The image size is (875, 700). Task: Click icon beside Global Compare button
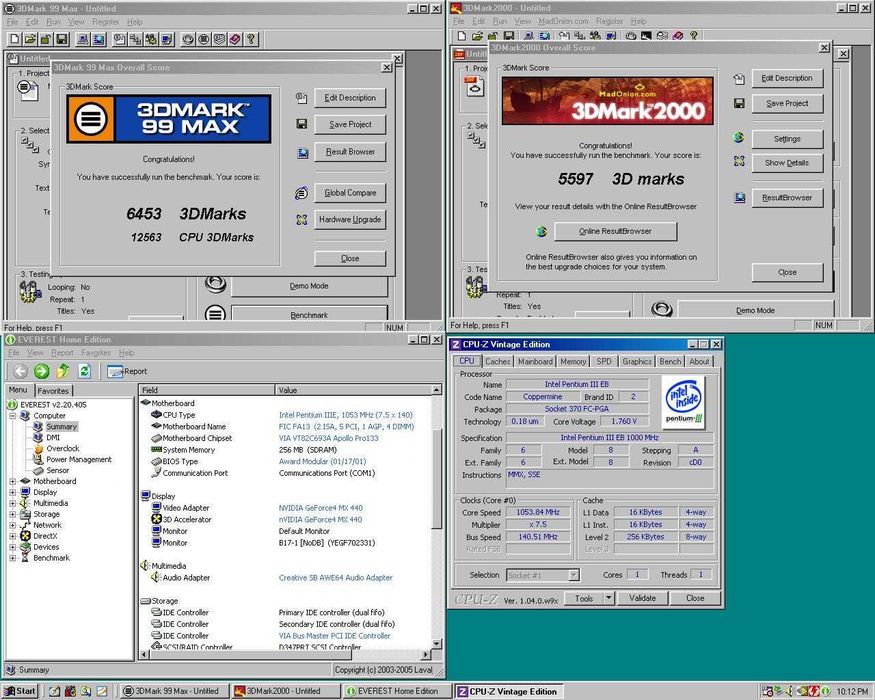tap(301, 193)
